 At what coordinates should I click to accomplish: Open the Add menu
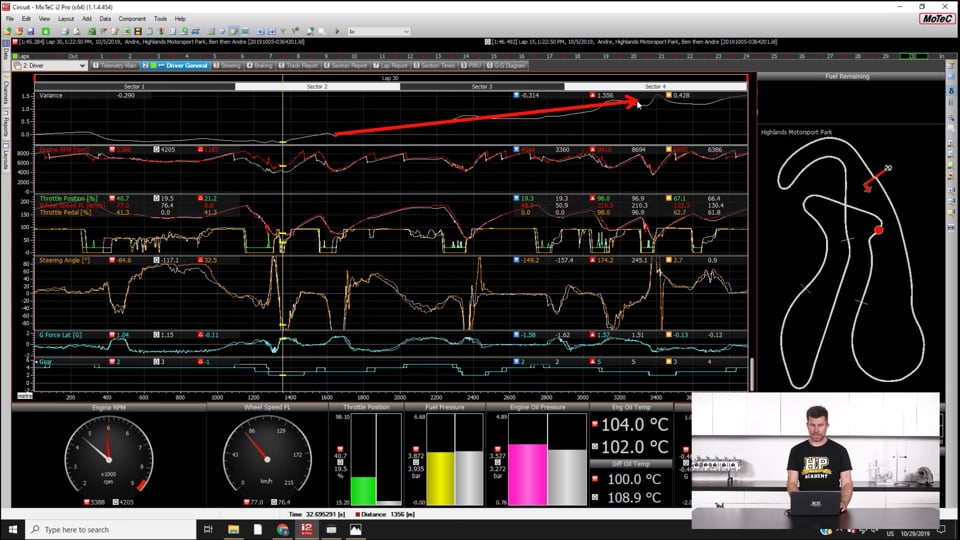86,19
